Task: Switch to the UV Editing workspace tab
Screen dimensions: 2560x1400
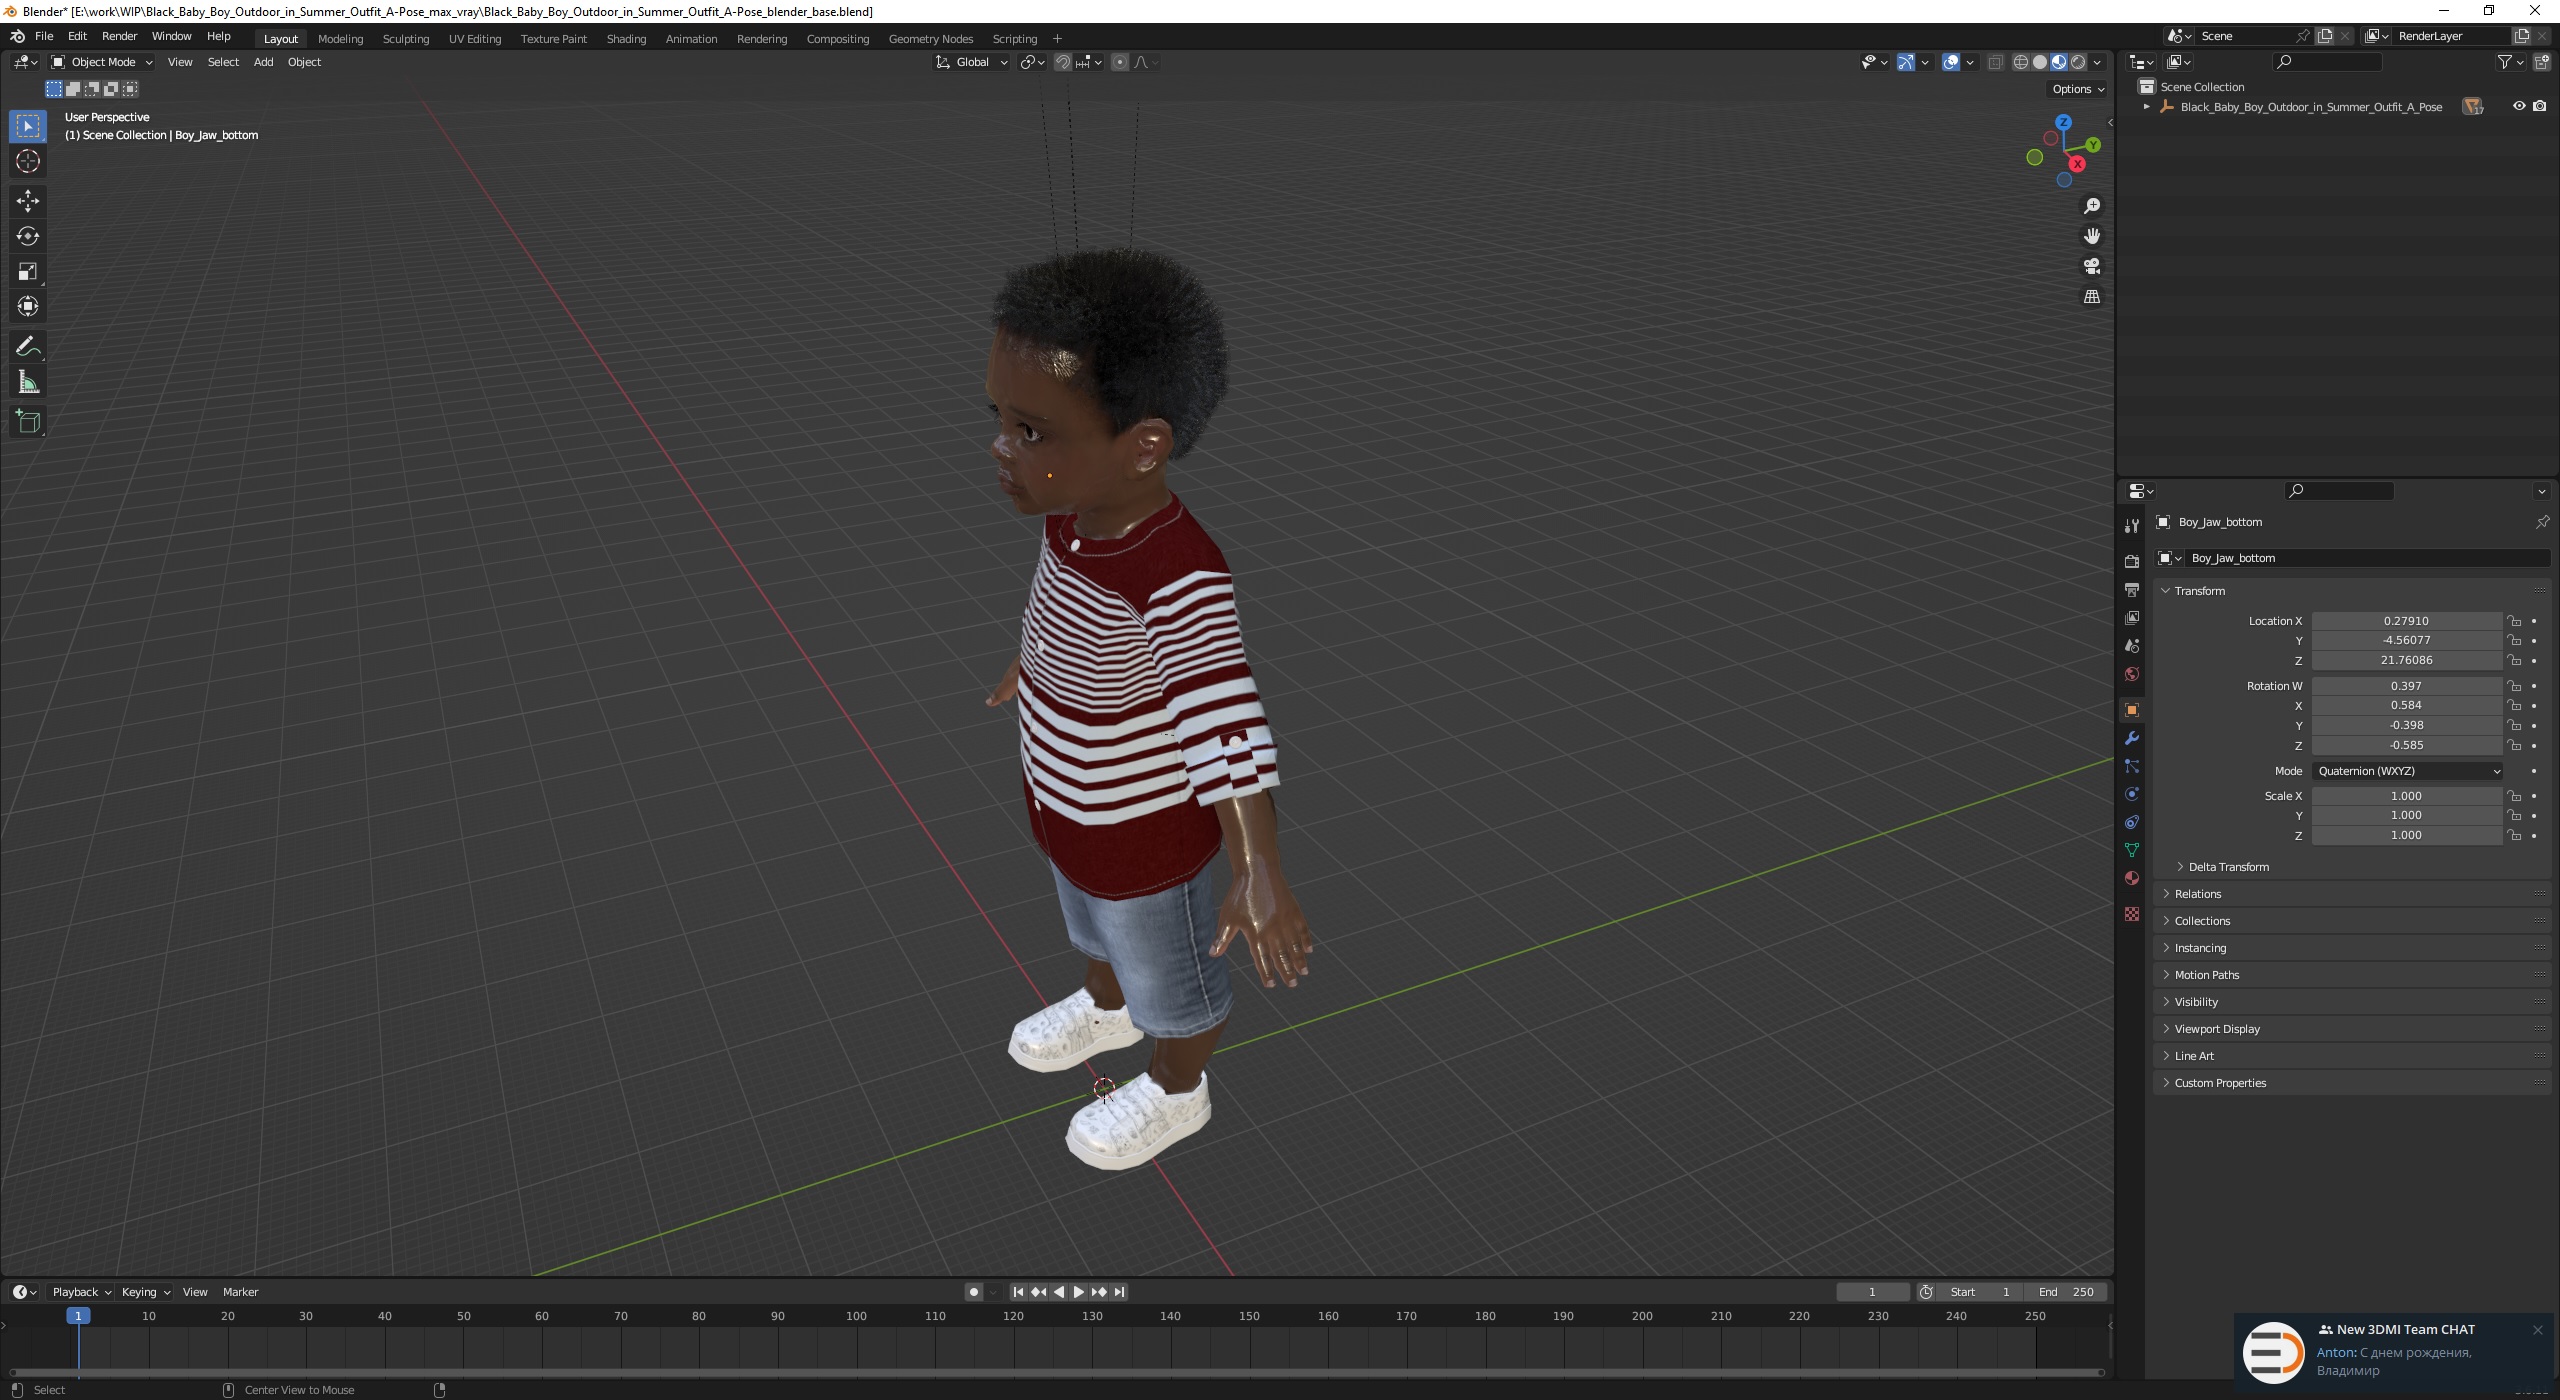Action: tap(474, 38)
